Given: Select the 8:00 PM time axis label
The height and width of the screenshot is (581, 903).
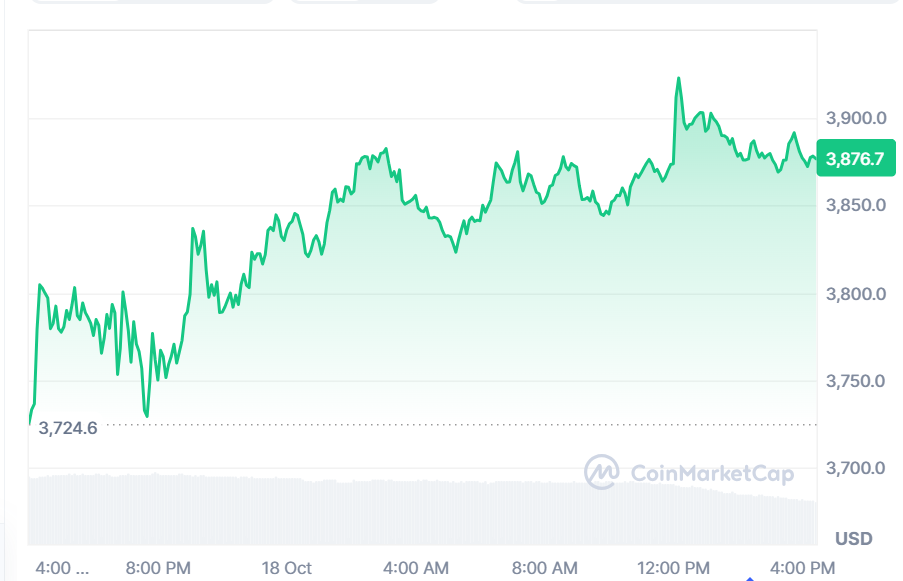Looking at the screenshot, I should point(158,568).
